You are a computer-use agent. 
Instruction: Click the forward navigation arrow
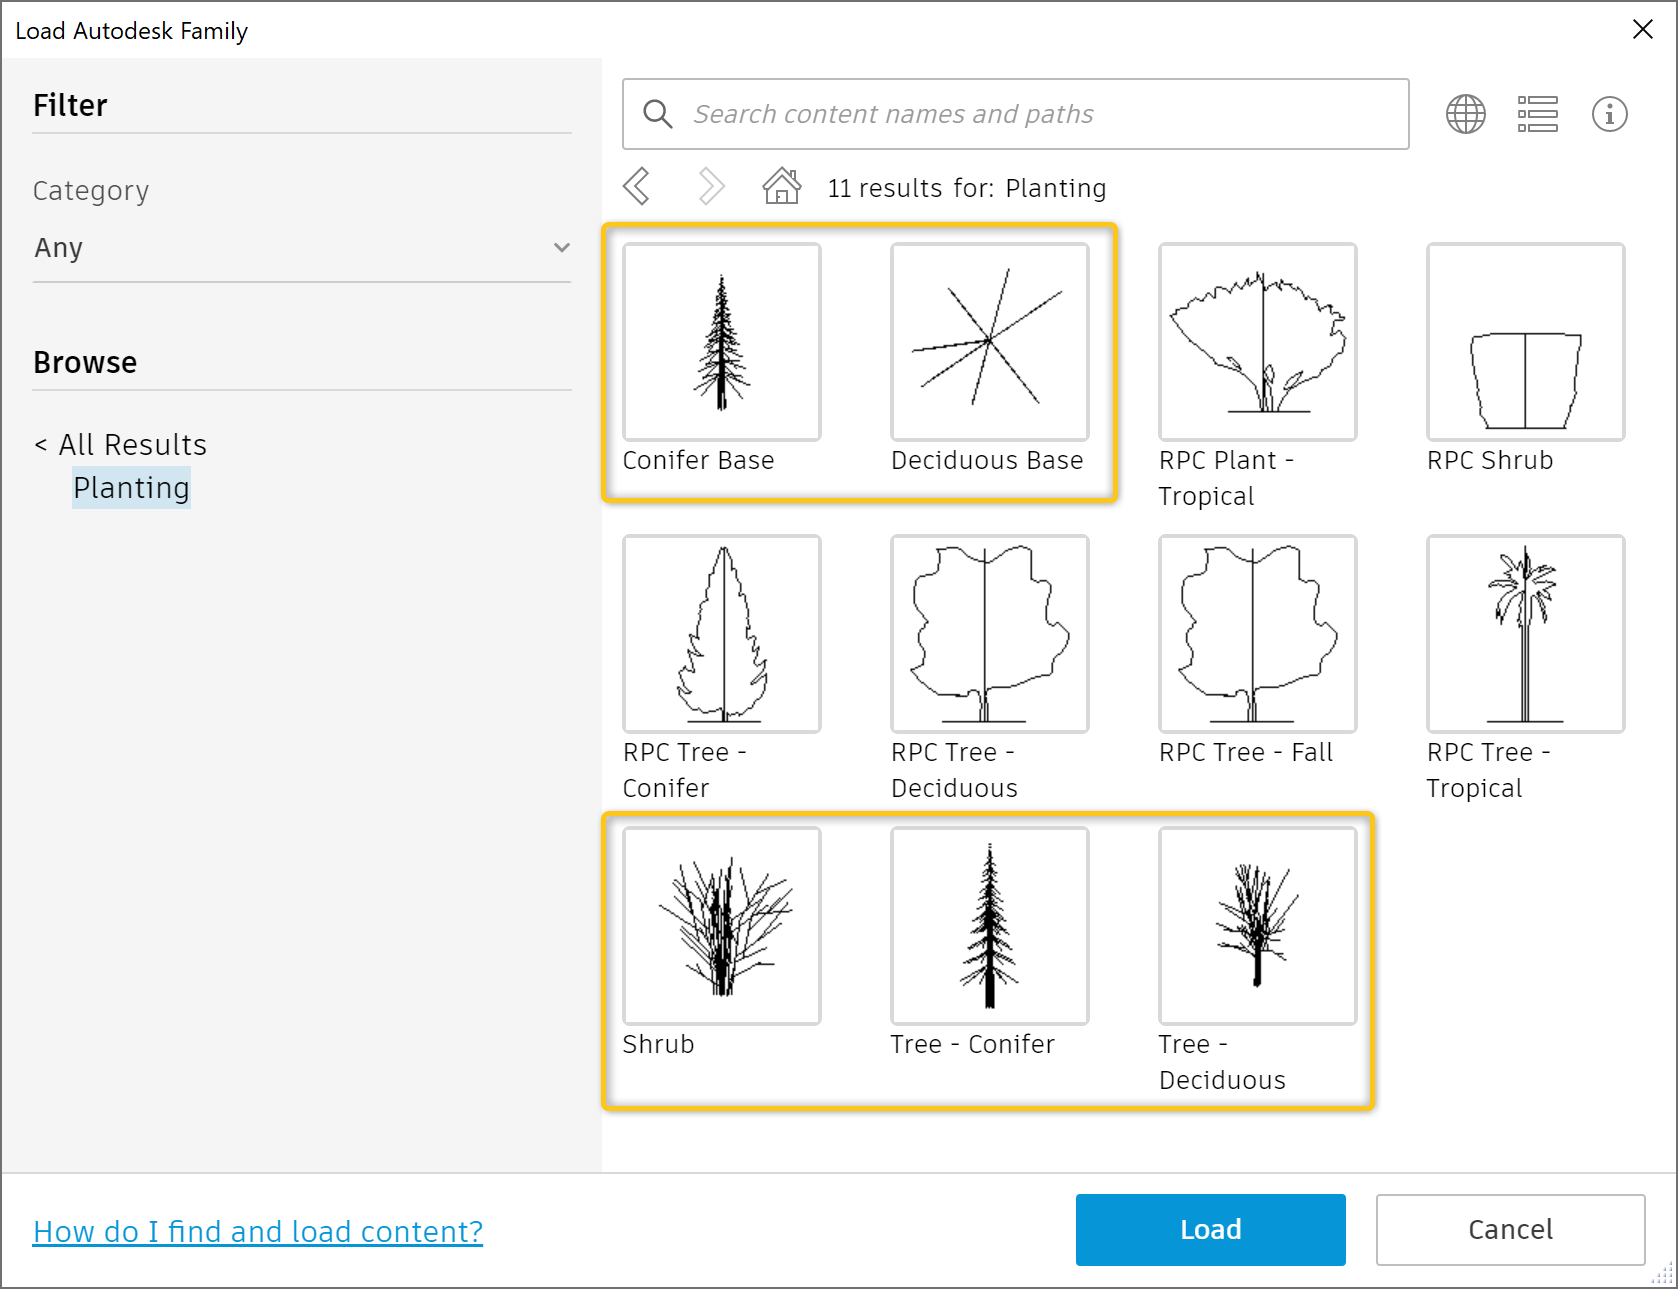point(710,186)
